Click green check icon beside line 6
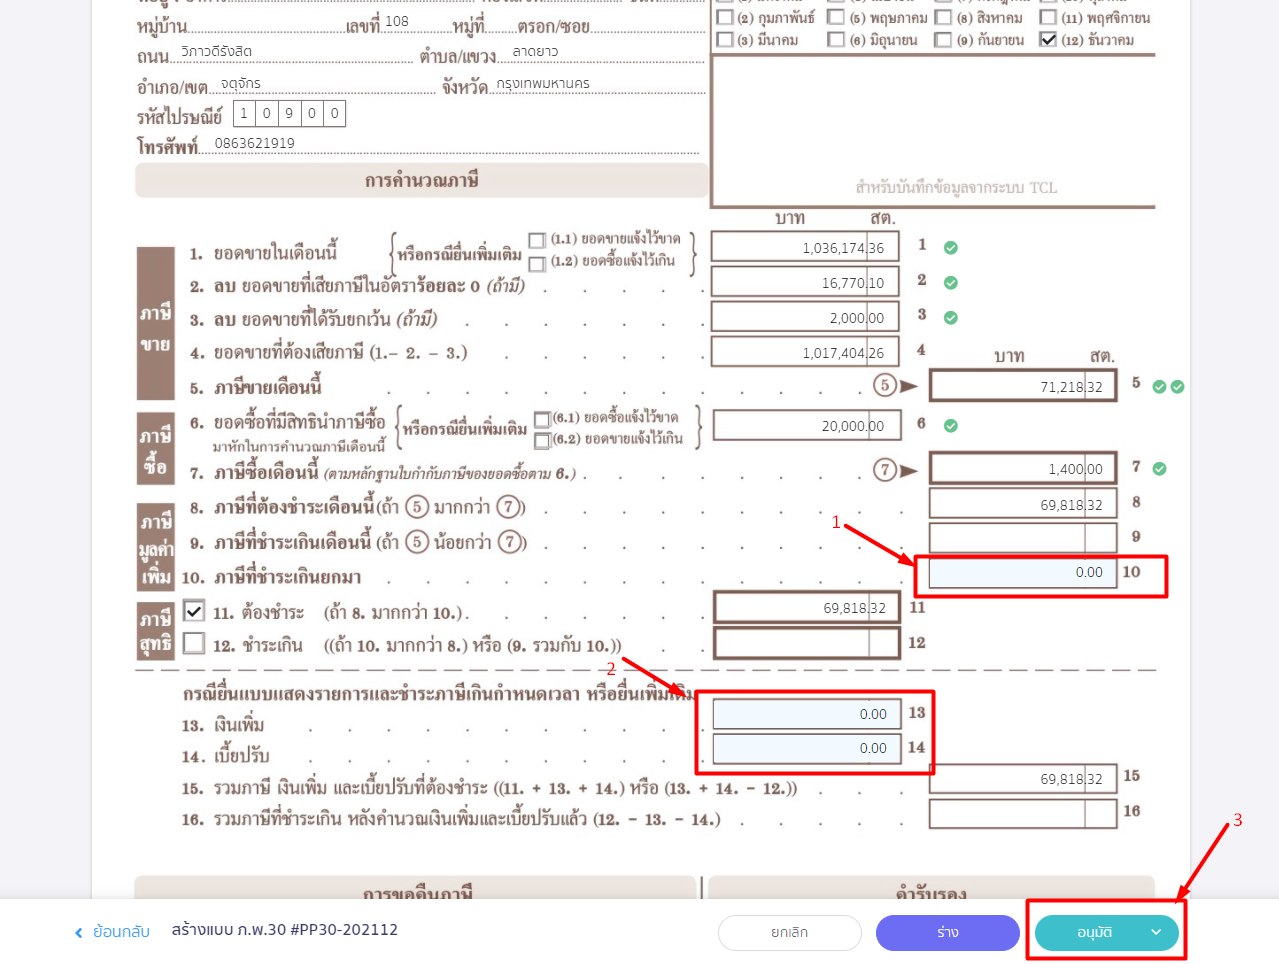 point(951,426)
